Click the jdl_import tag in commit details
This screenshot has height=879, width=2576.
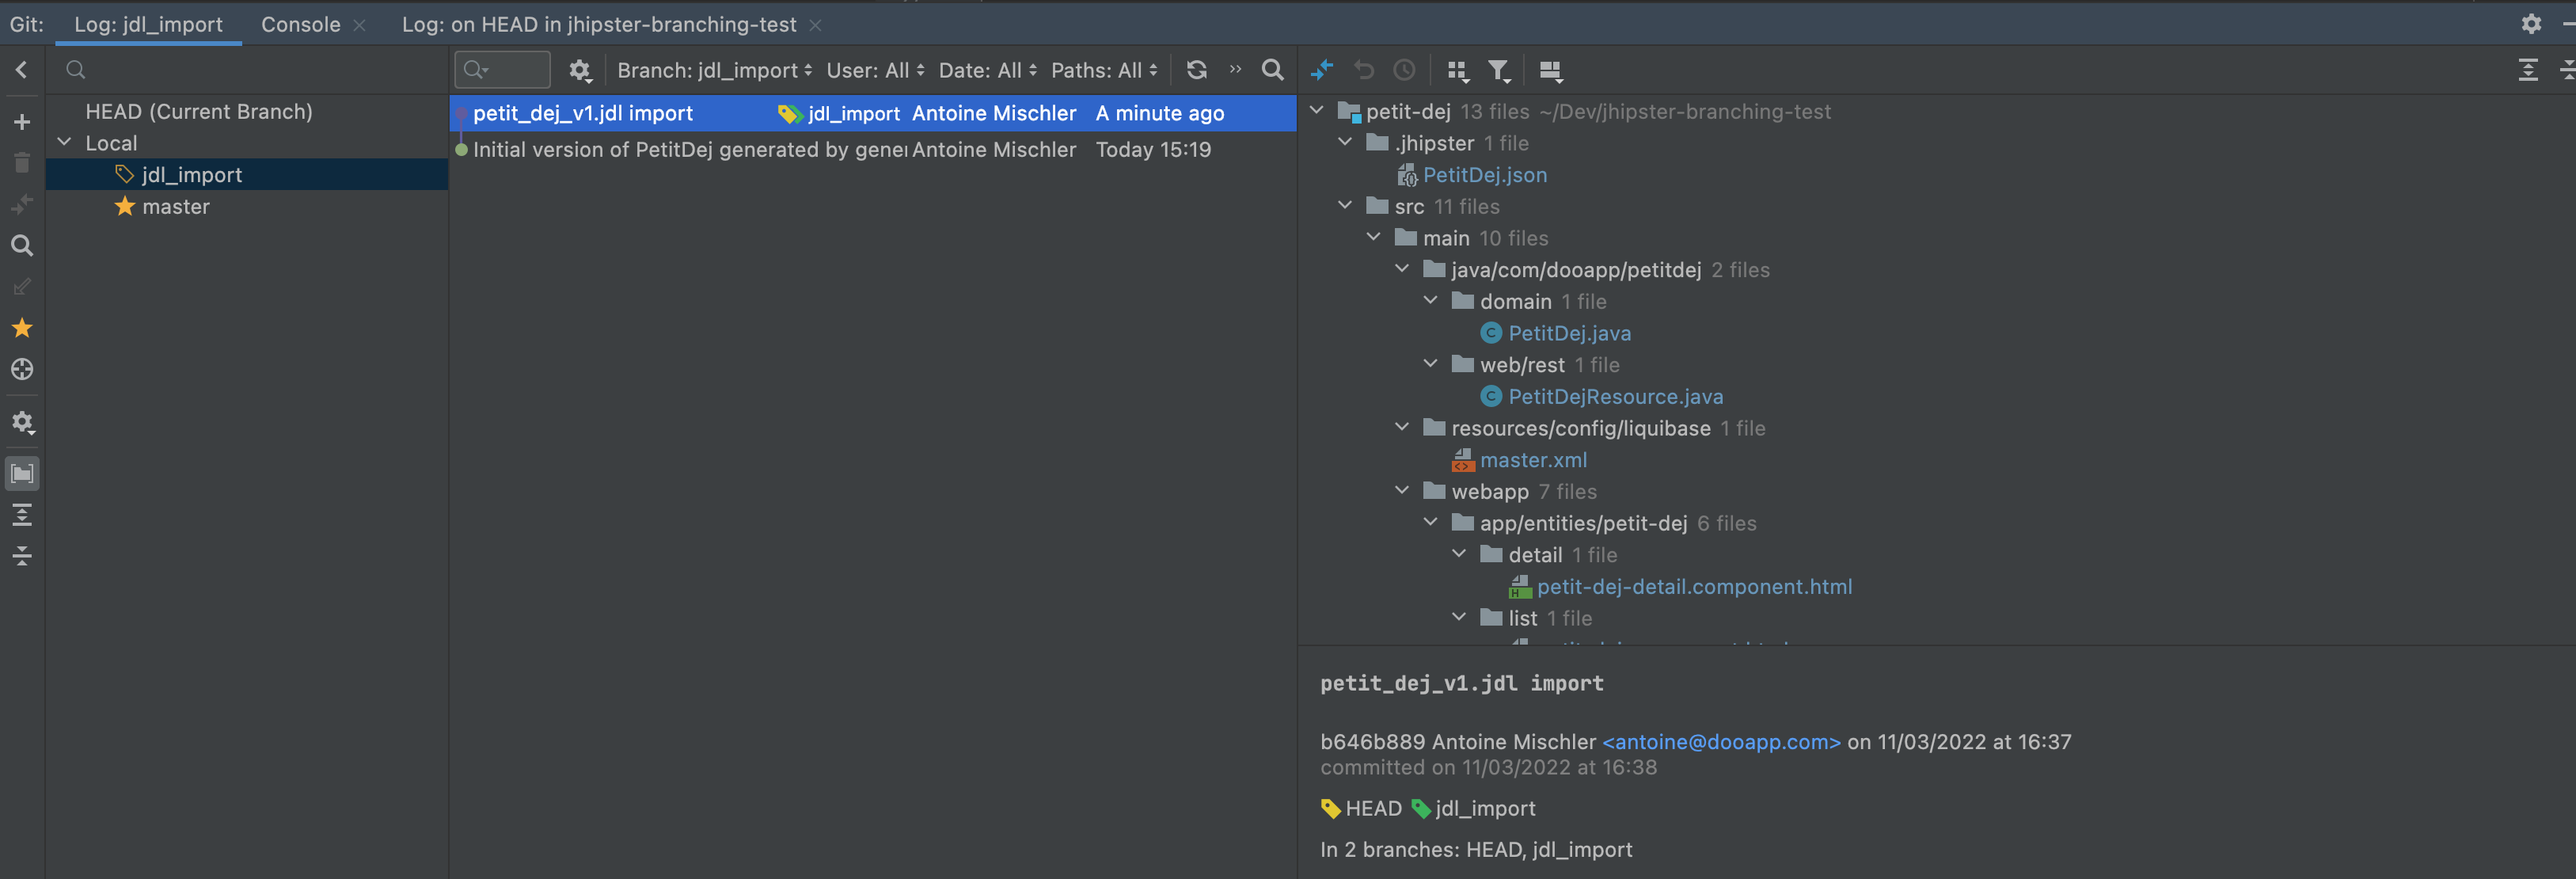pos(1473,808)
